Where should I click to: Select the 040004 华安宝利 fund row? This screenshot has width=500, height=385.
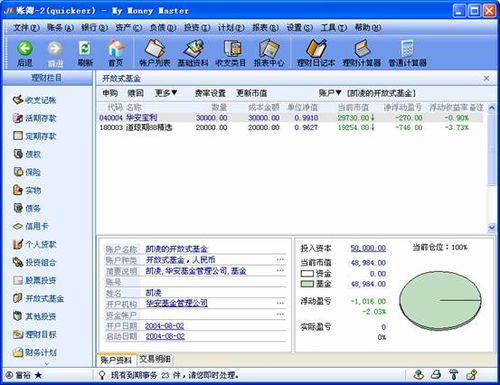(290, 118)
